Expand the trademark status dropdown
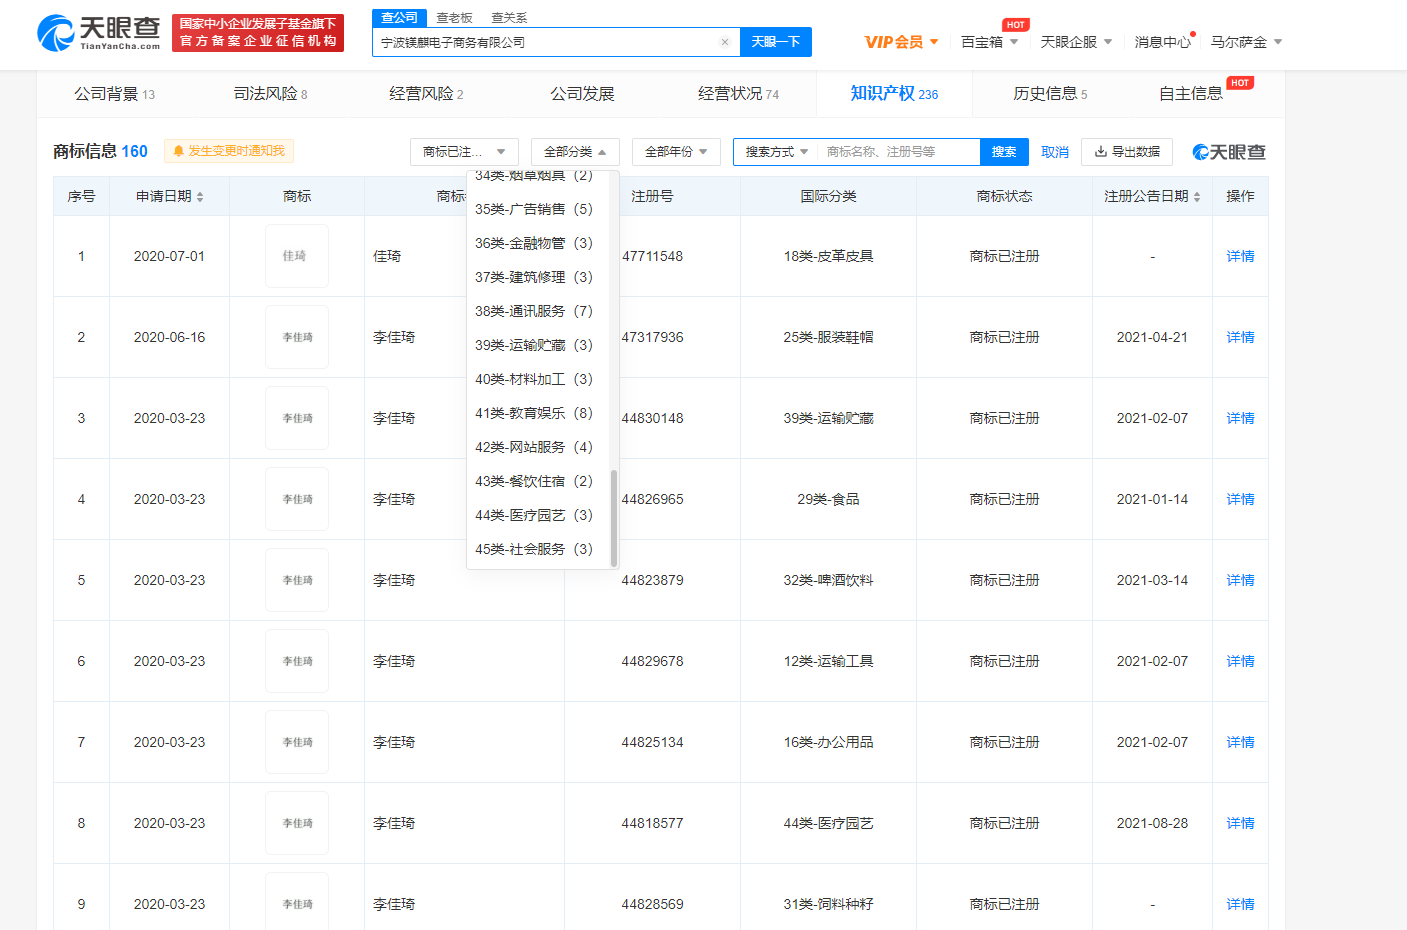The image size is (1407, 930). point(464,152)
